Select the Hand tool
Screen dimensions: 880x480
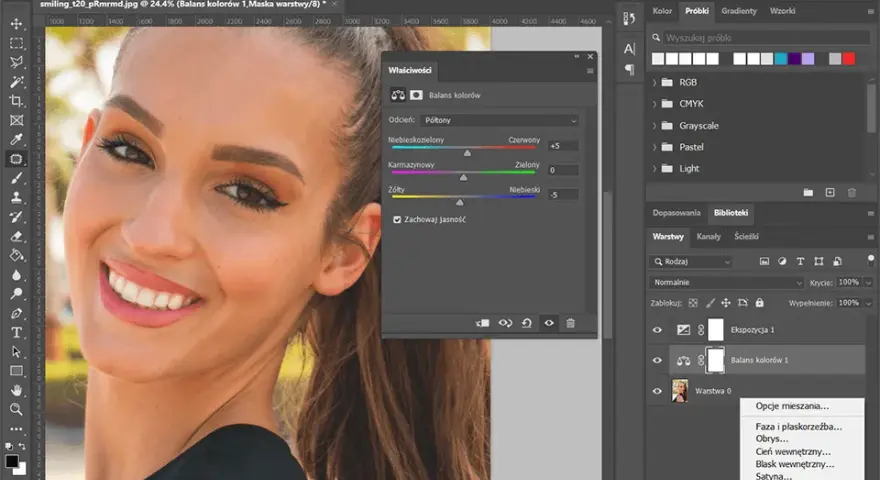click(x=16, y=390)
